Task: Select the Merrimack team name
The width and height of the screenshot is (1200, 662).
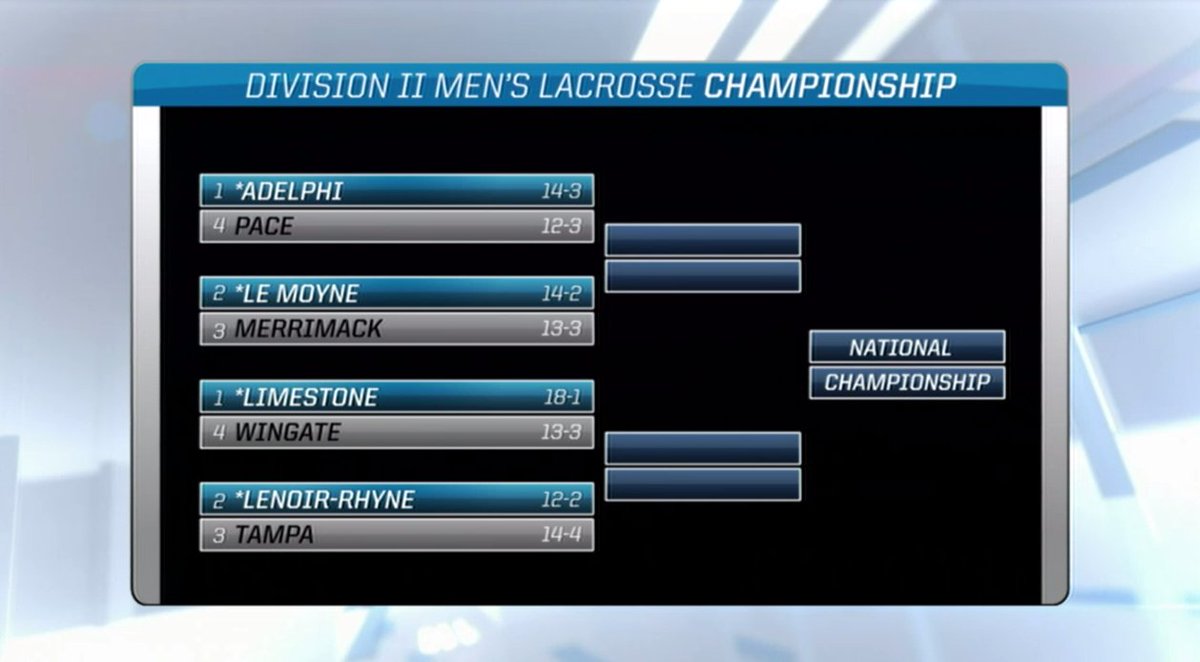Action: point(308,329)
